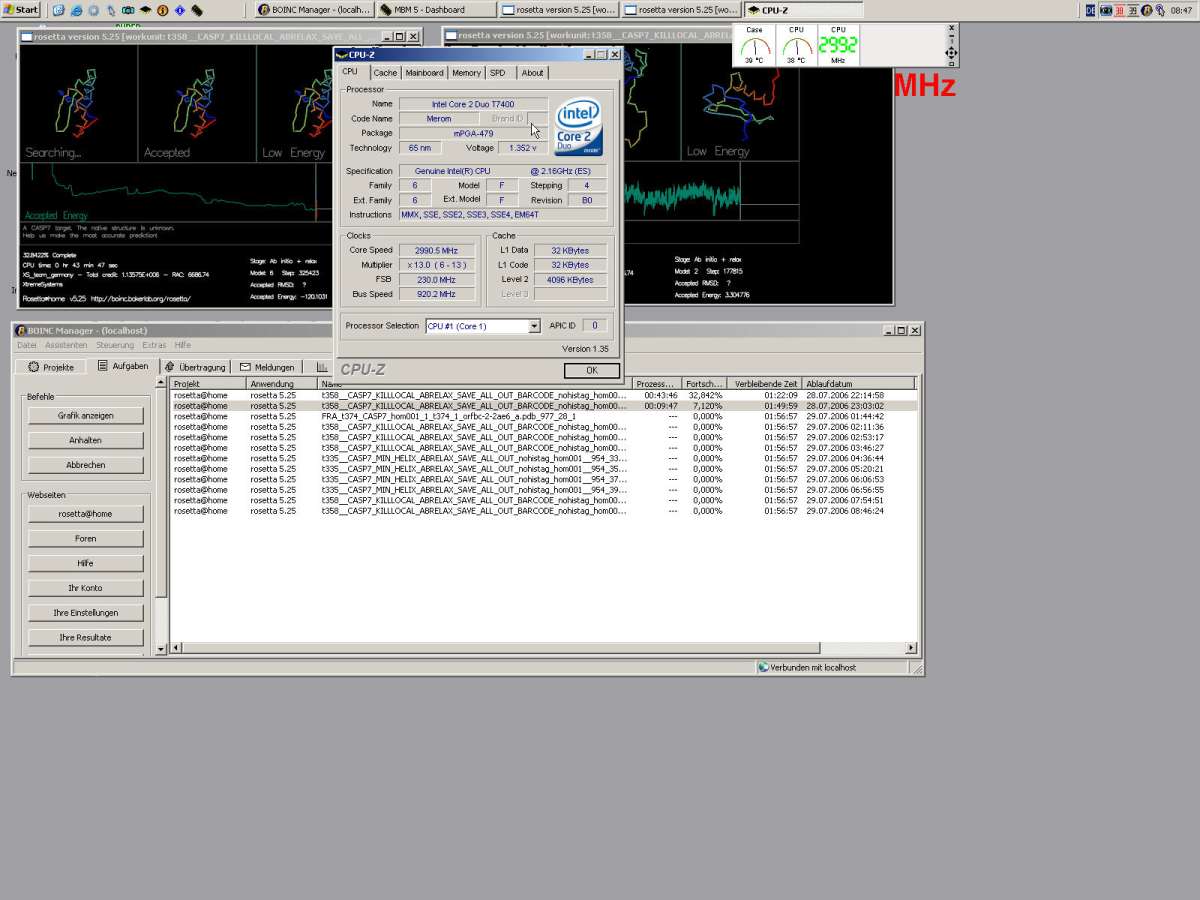1200x900 pixels.
Task: Select task expiring 29.07.2006 04:36:44
Action: (x=542, y=458)
